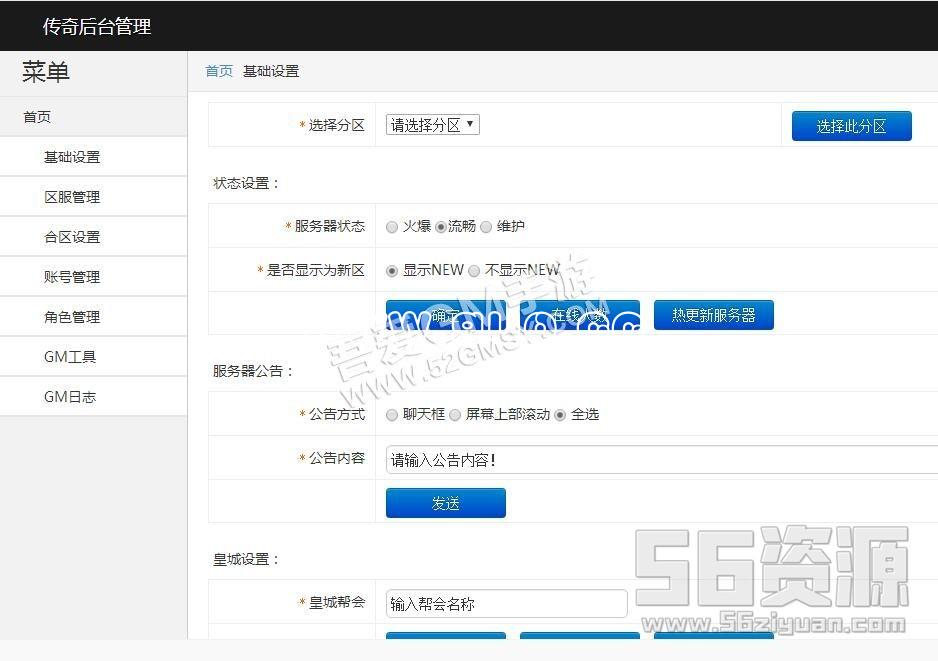938x661 pixels.
Task: View GM日志 from the sidebar
Action: (x=70, y=397)
